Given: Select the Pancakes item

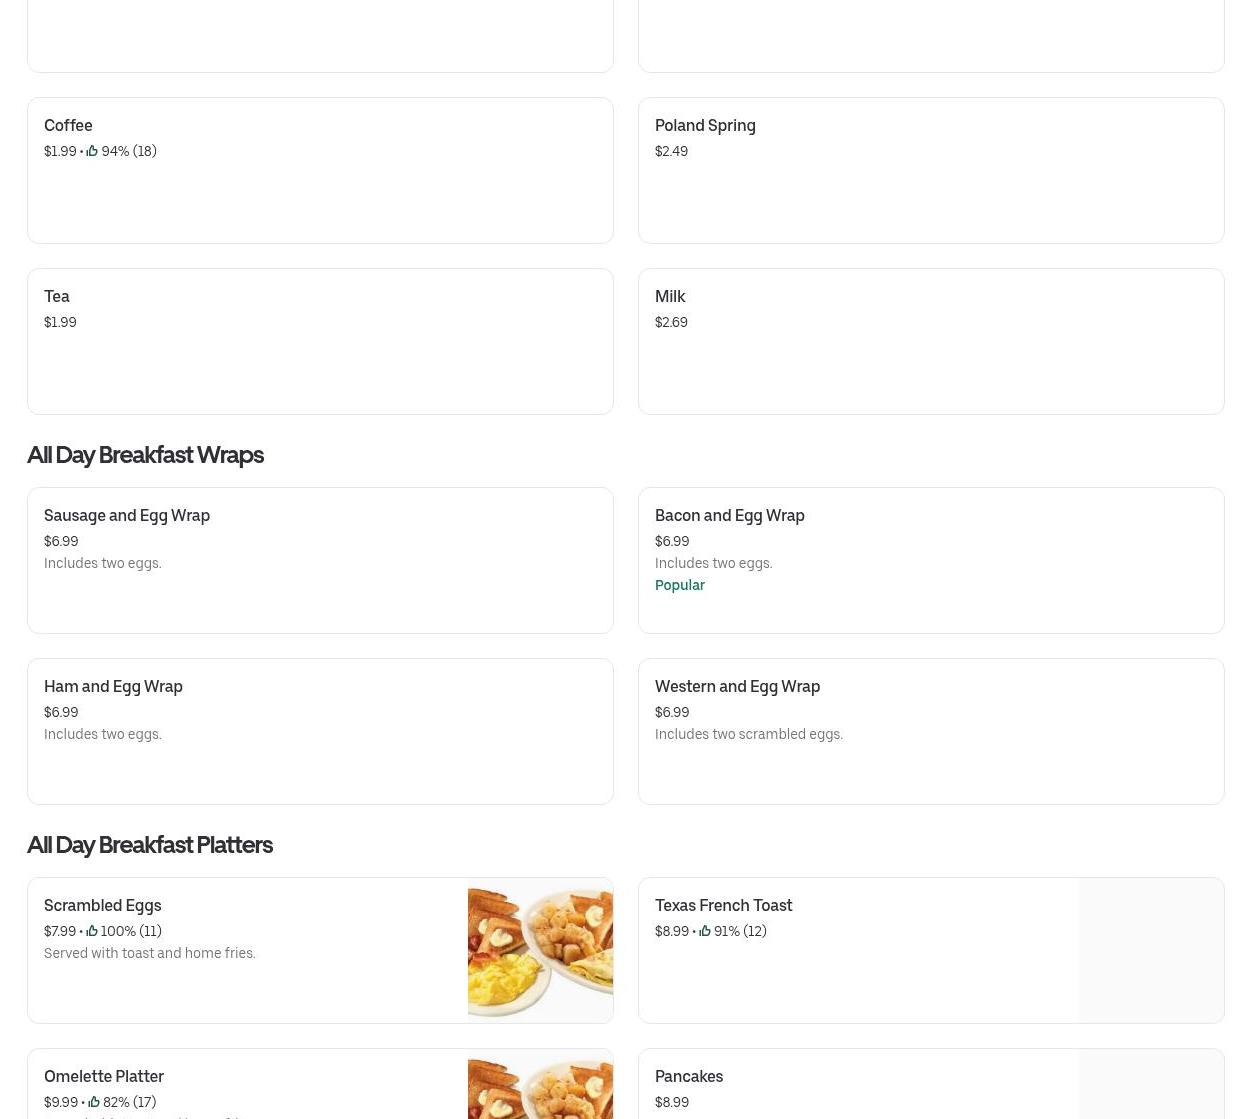Looking at the screenshot, I should tap(931, 1084).
